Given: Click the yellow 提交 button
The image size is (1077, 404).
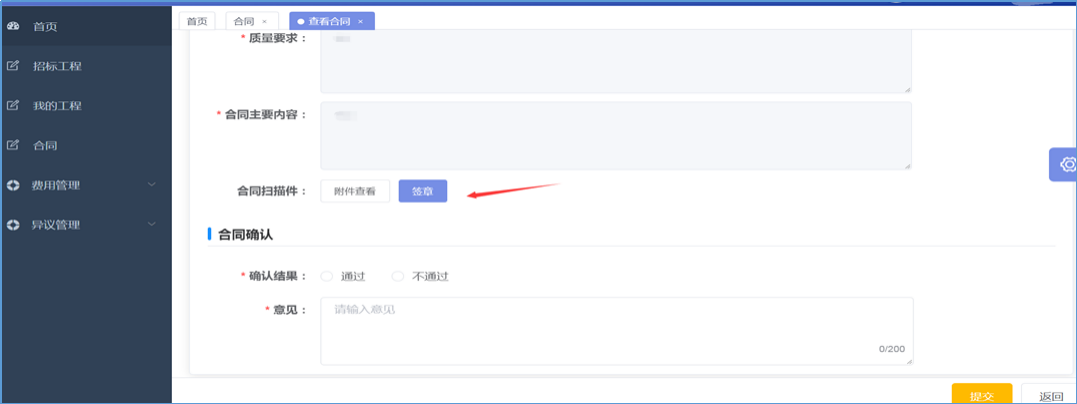Looking at the screenshot, I should (982, 395).
